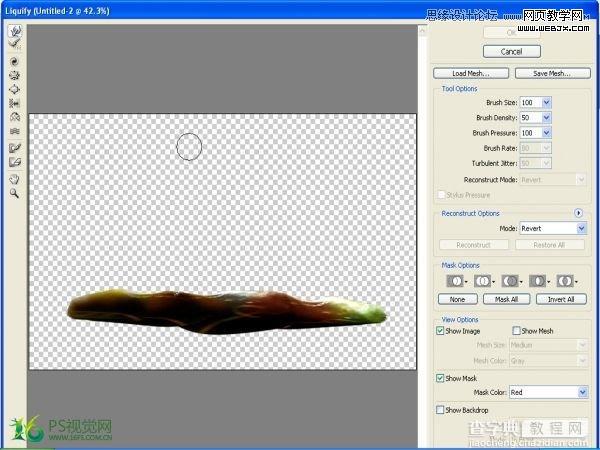The height and width of the screenshot is (450, 600).
Task: Click the Add to Selection mask icon
Action: (484, 281)
